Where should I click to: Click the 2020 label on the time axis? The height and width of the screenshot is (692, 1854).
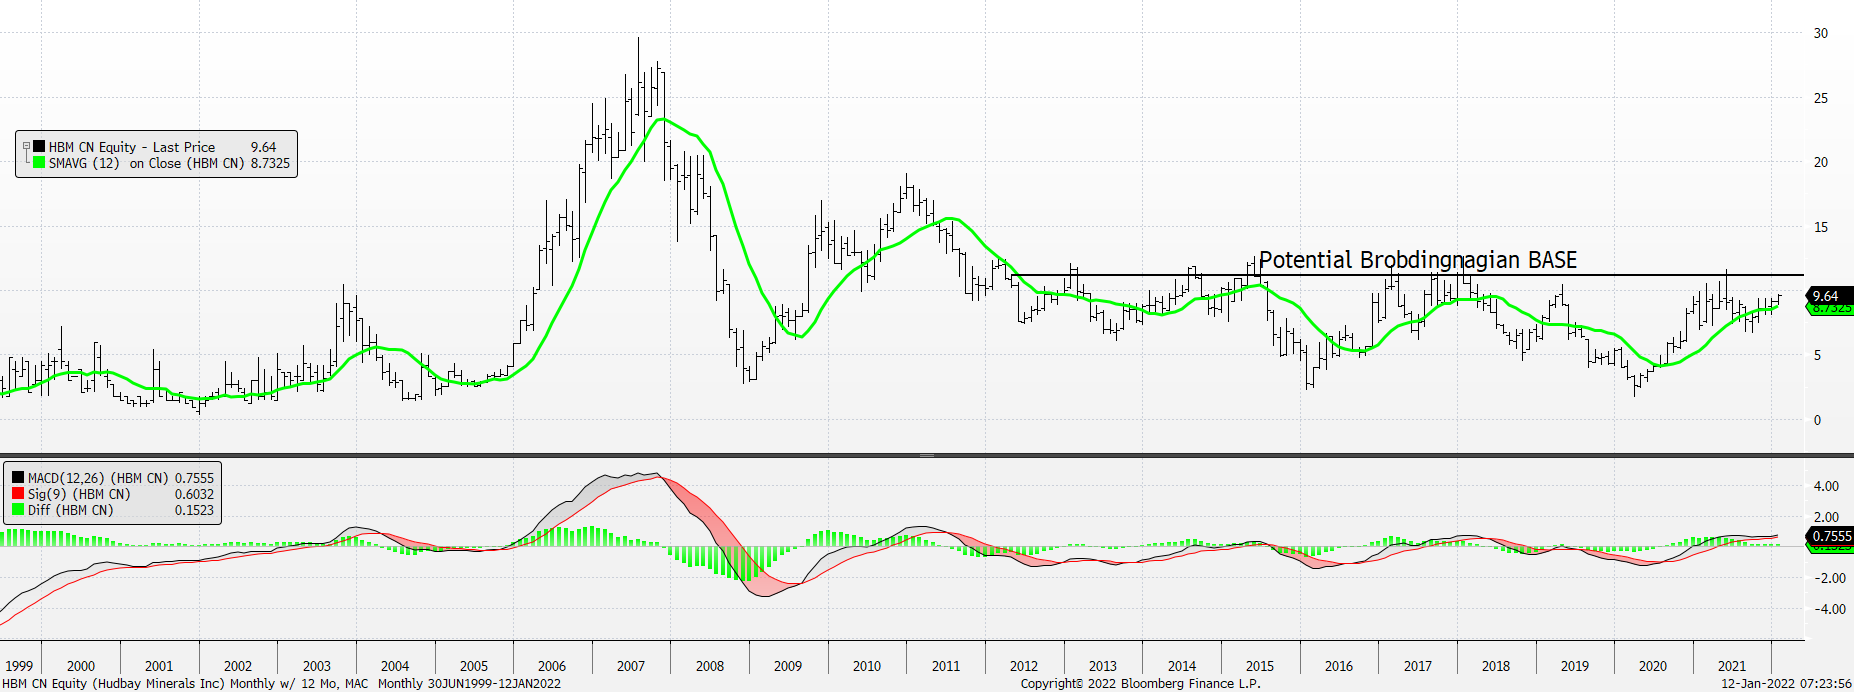tap(1653, 666)
